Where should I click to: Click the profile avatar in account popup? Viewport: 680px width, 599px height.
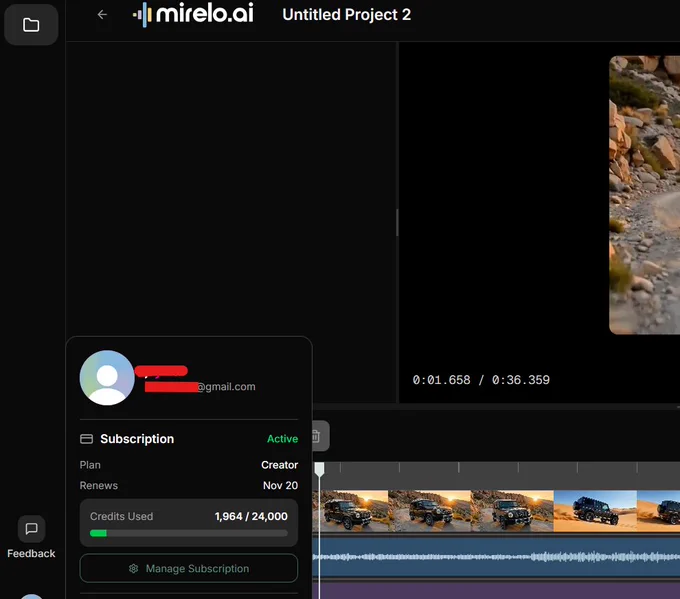(107, 377)
